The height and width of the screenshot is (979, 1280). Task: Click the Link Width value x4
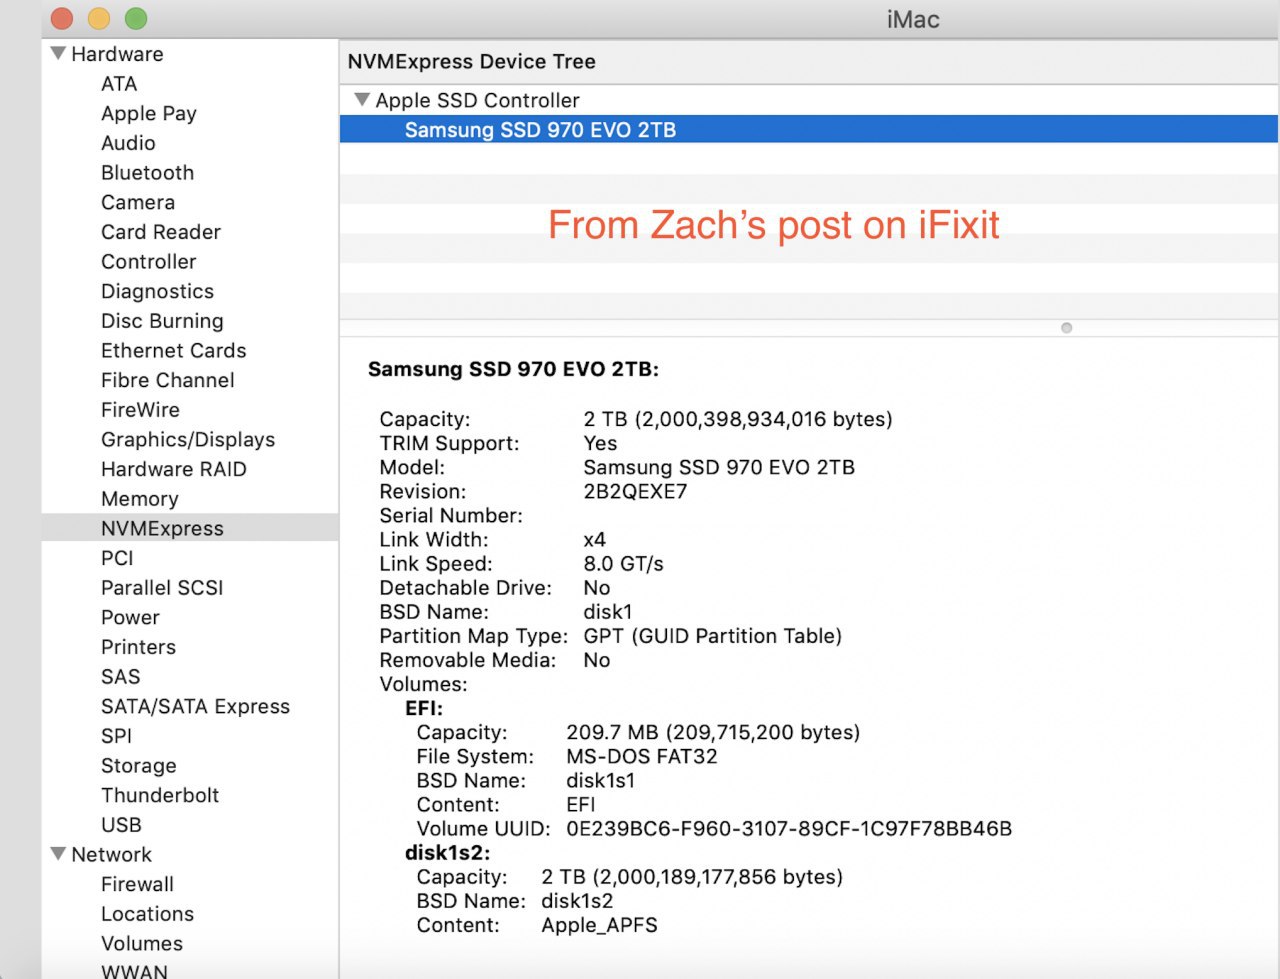pos(594,540)
